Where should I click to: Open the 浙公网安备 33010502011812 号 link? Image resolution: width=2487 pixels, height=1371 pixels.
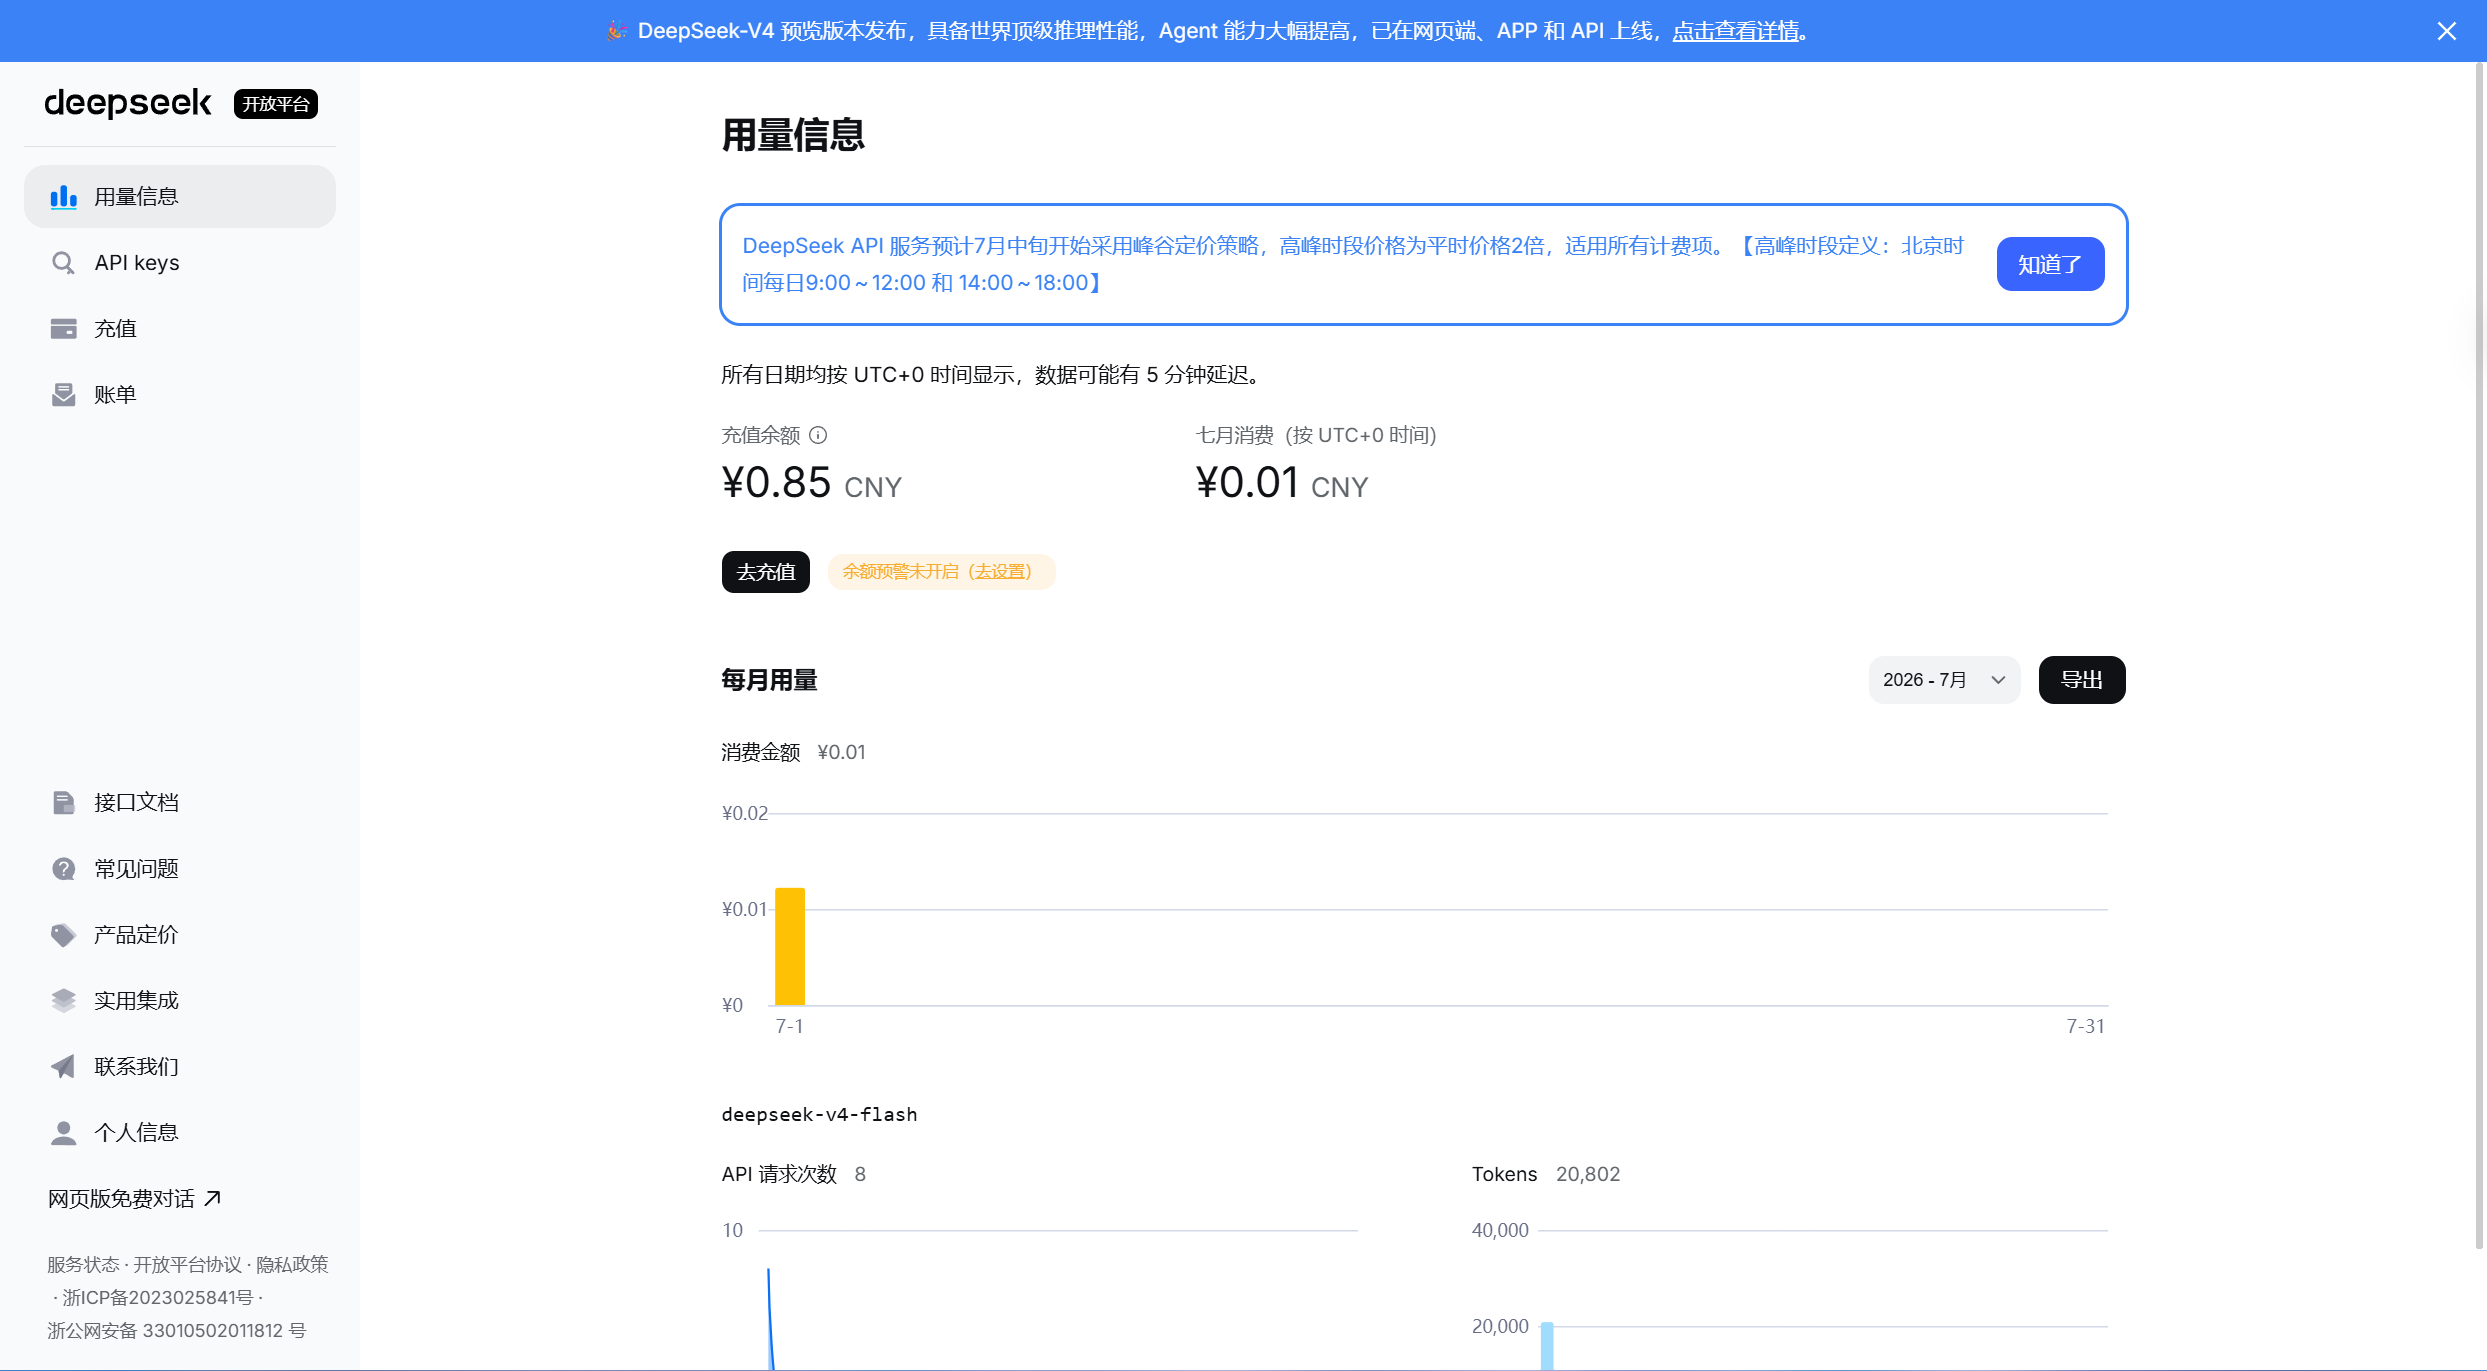[176, 1331]
